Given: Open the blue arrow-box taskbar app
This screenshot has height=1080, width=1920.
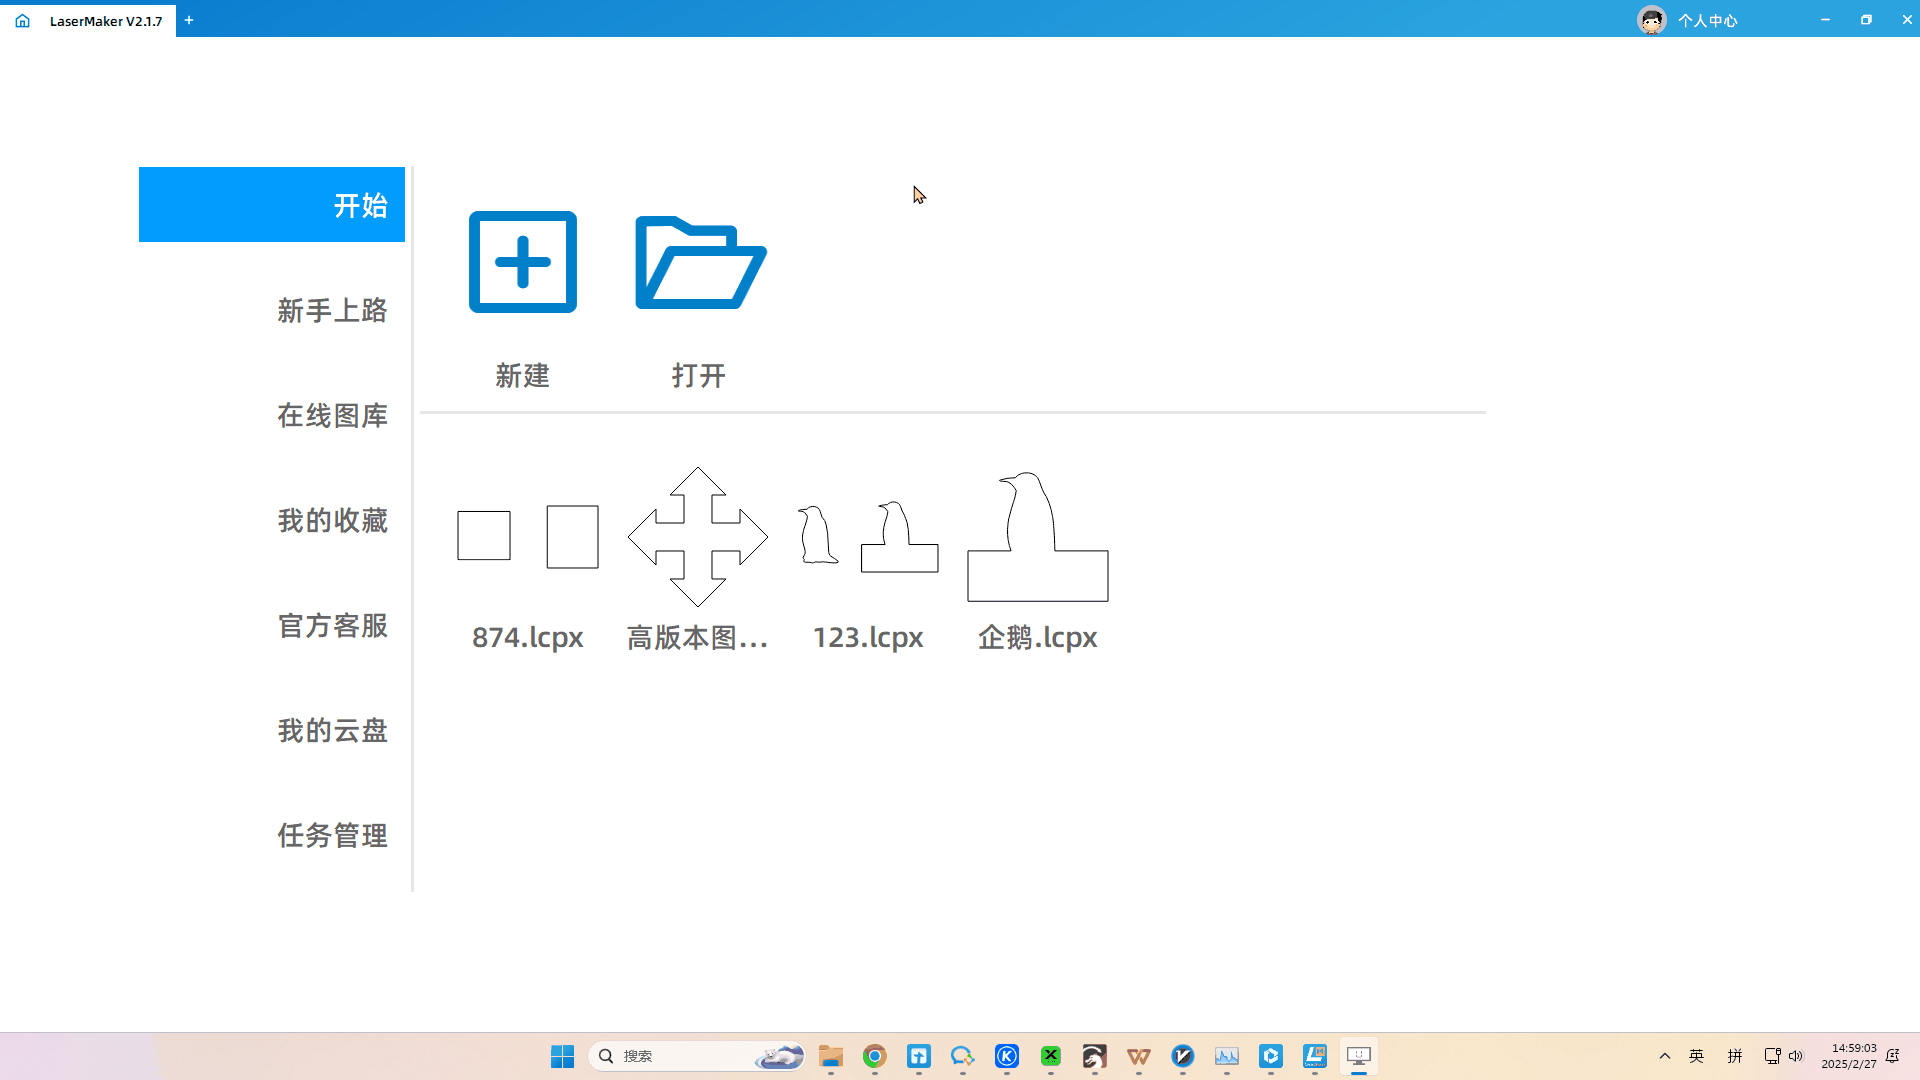Looking at the screenshot, I should click(x=919, y=1056).
